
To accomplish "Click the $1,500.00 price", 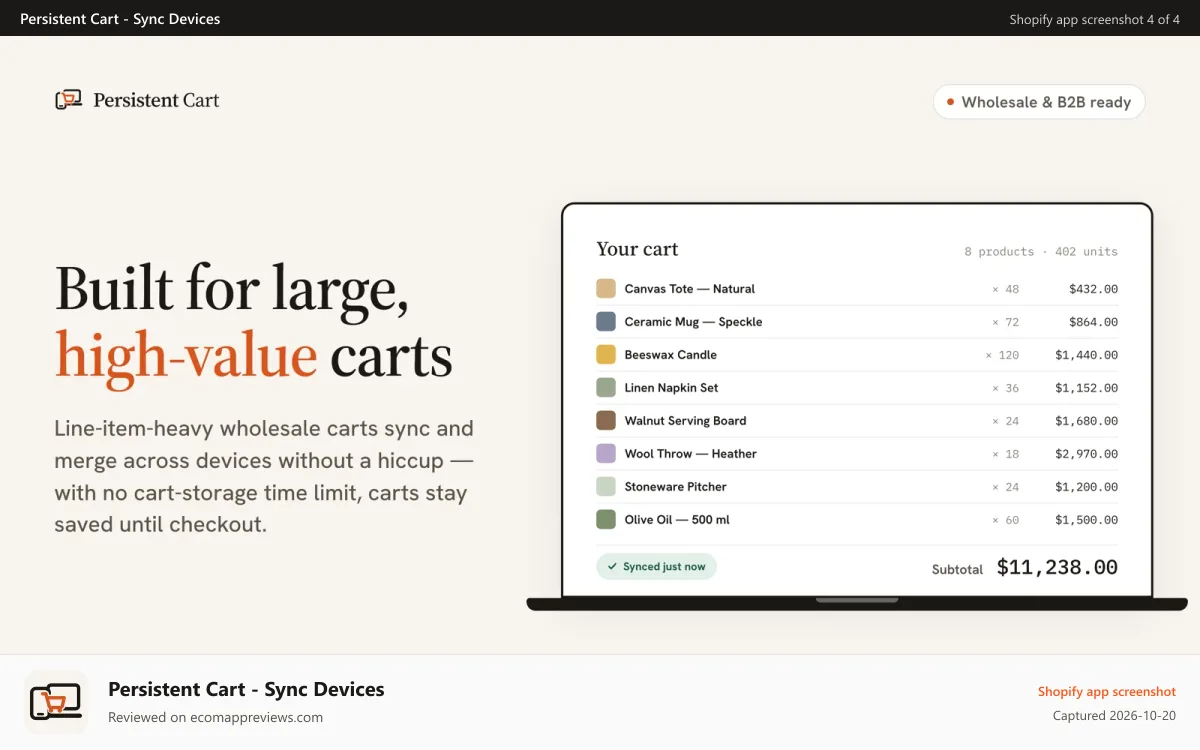I will 1087,520.
